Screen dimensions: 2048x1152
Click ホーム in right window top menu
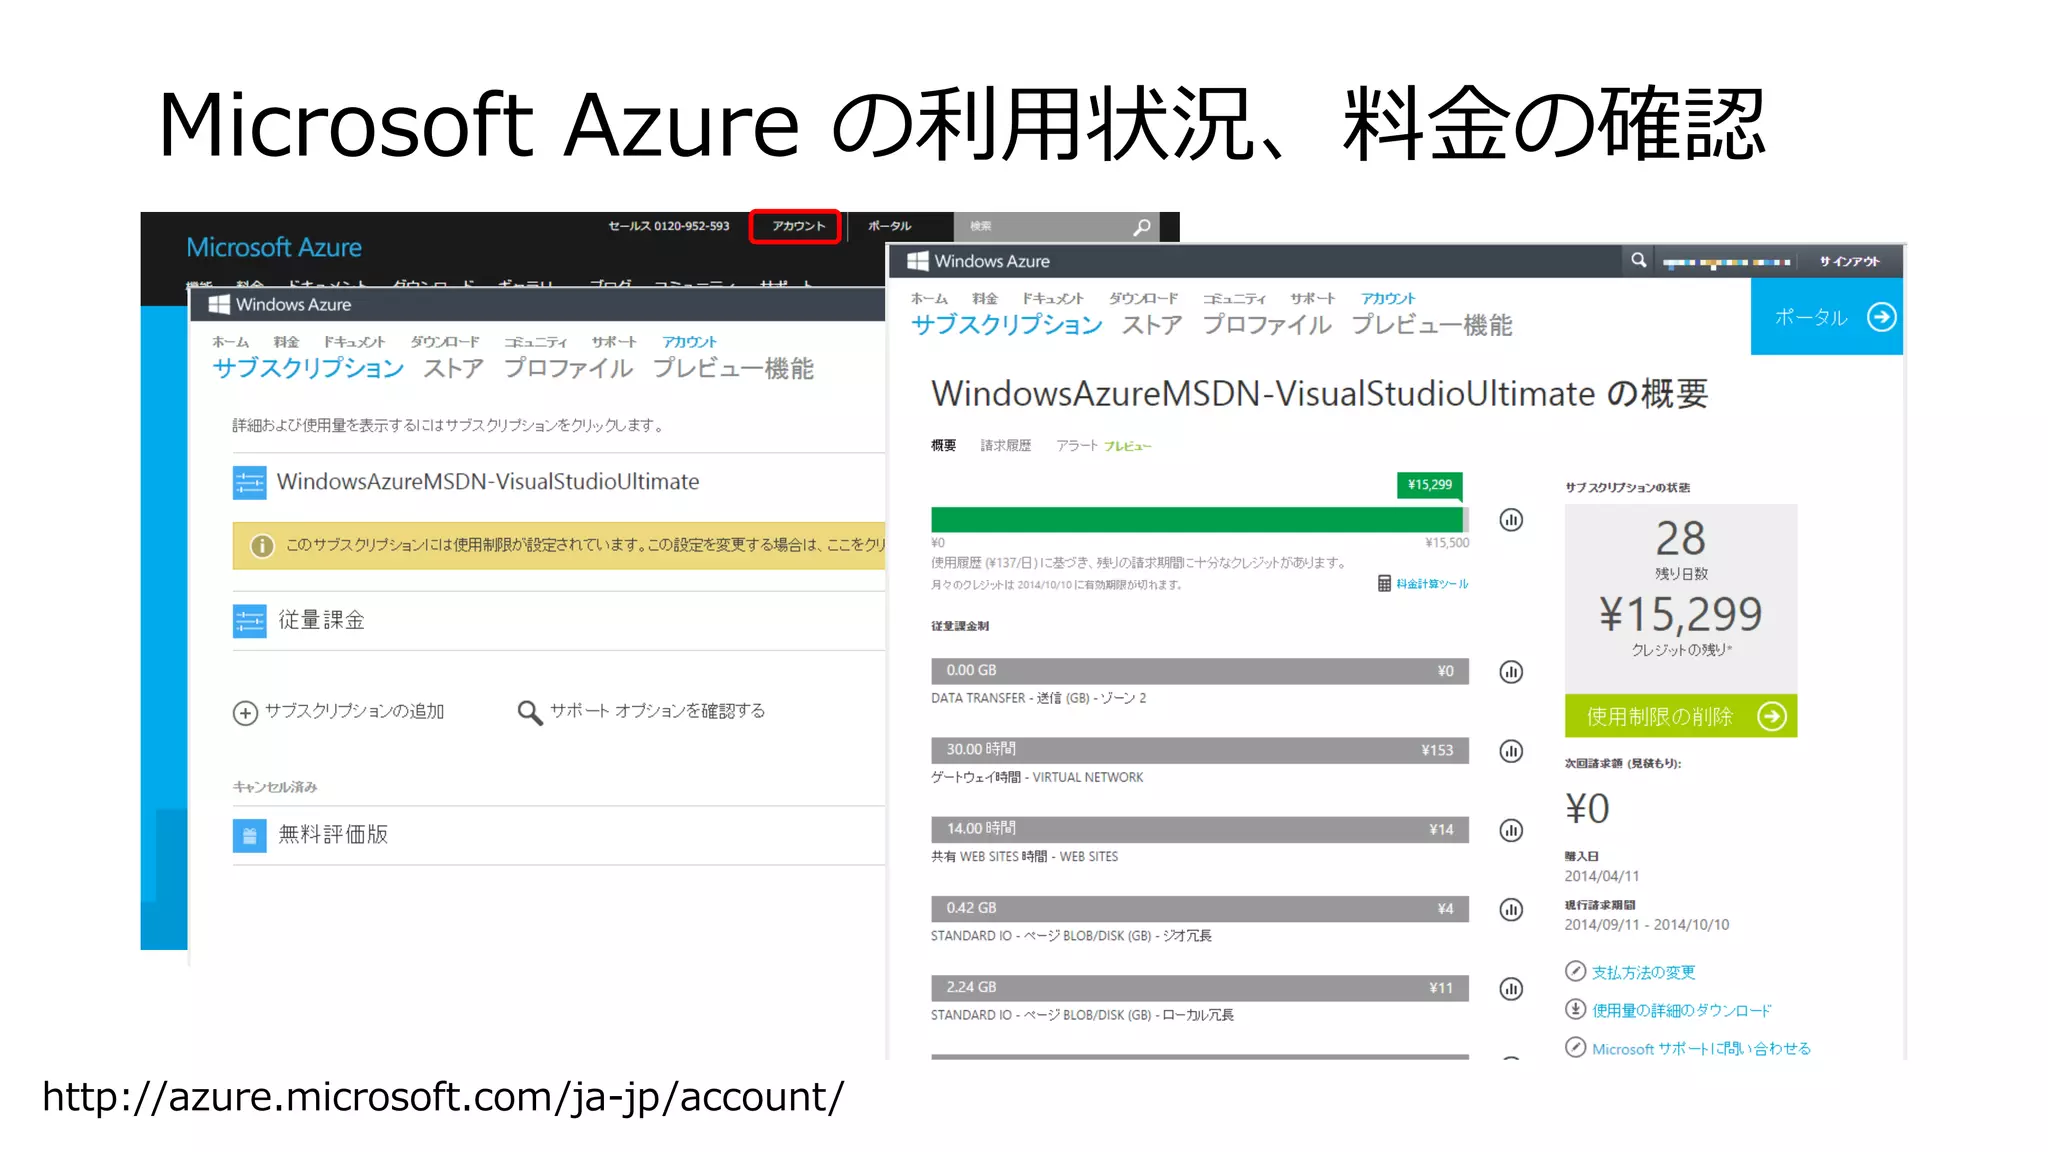coord(928,298)
